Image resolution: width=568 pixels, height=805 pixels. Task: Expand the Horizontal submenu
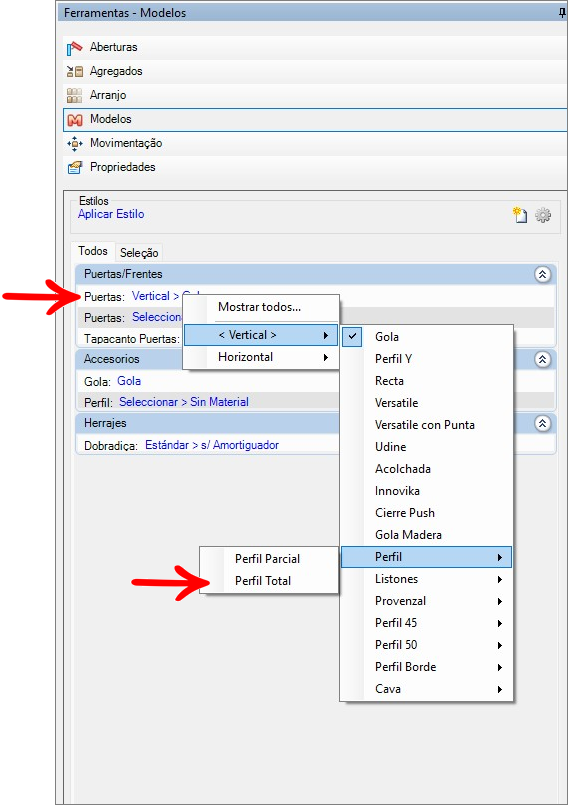tap(261, 357)
